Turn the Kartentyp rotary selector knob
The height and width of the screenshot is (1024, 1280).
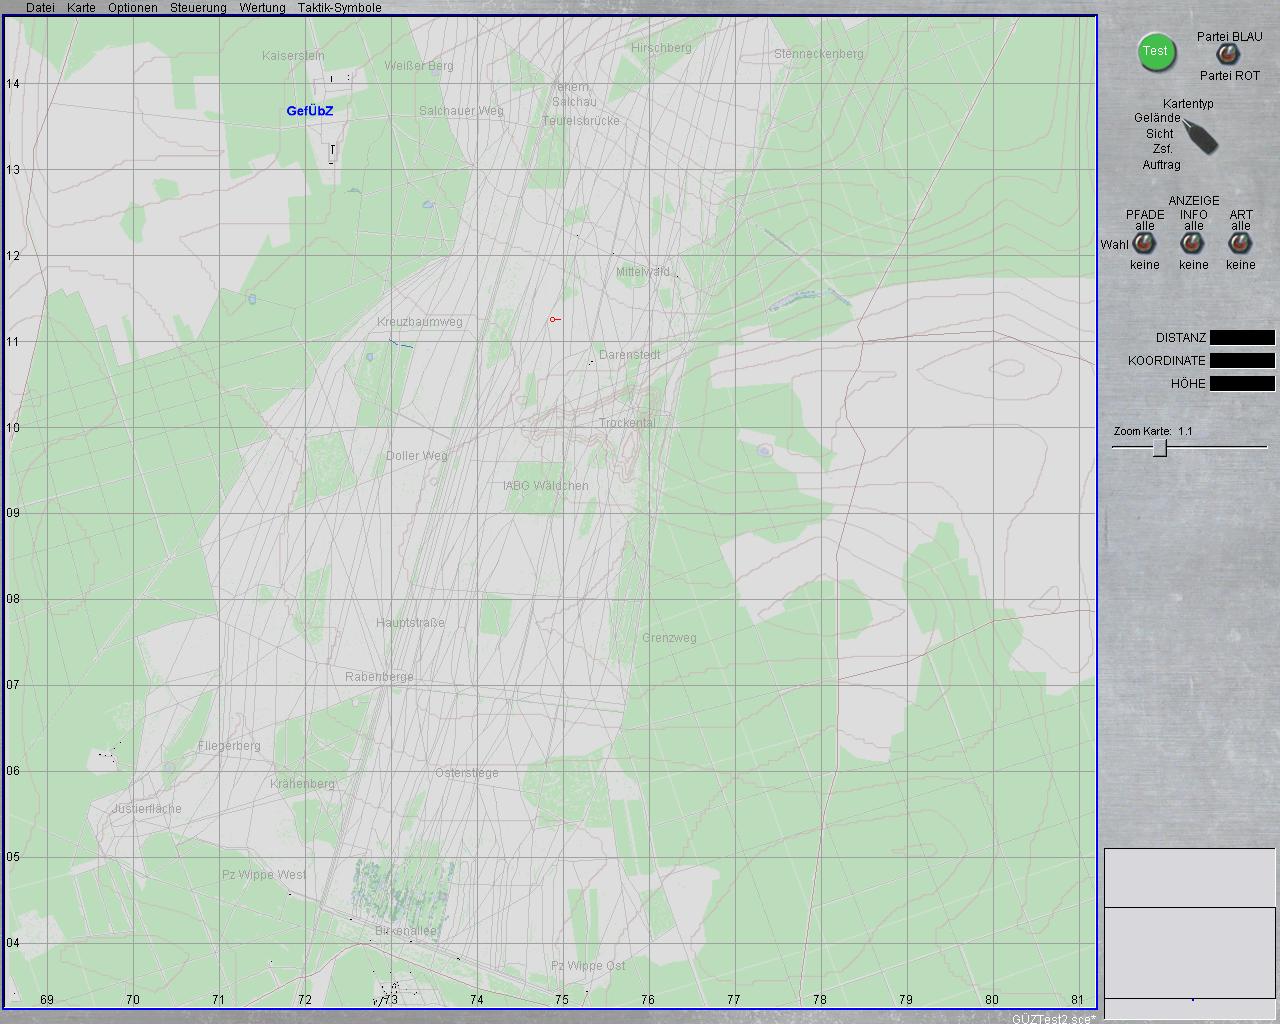click(x=1200, y=136)
